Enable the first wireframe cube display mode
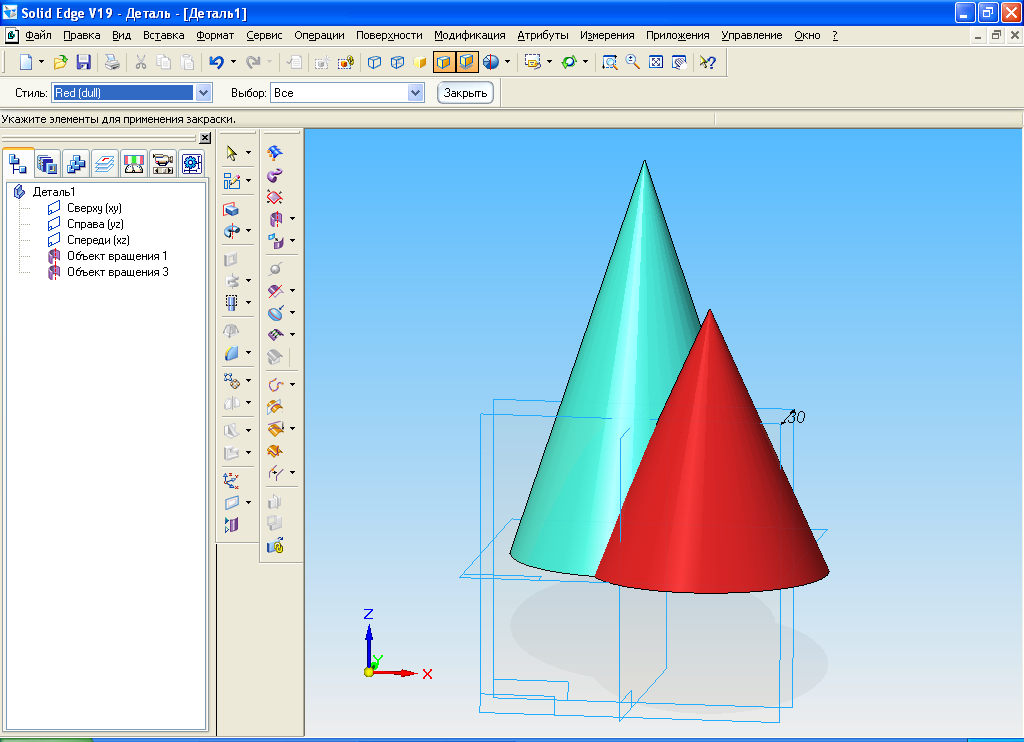 coord(375,62)
